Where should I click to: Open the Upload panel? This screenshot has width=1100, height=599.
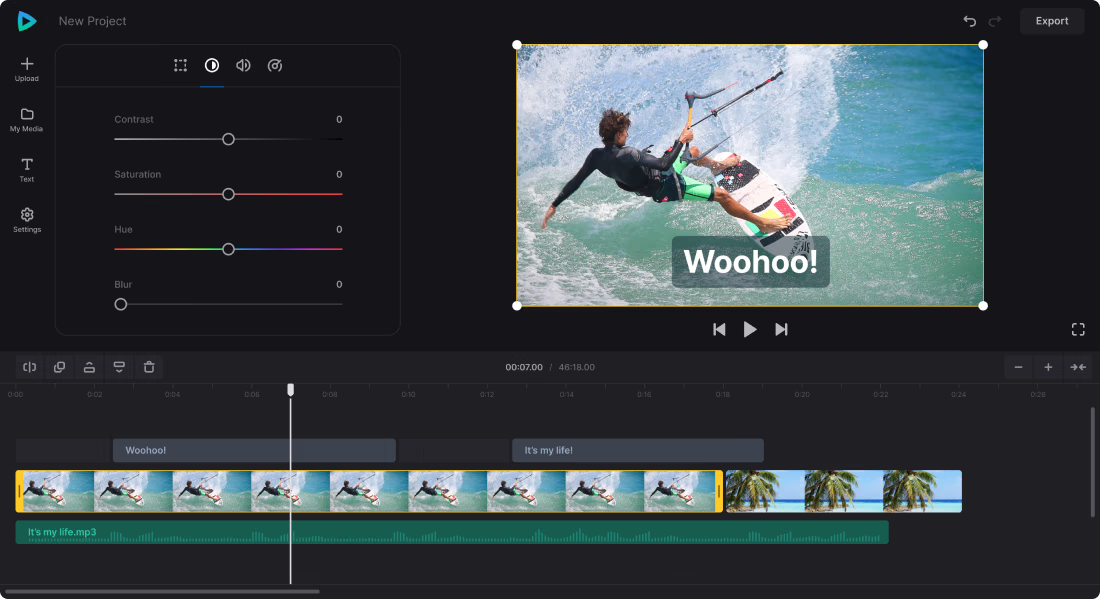26,68
